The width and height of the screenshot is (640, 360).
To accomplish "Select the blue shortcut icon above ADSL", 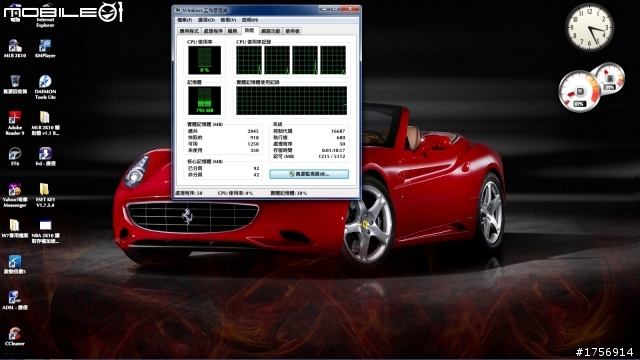I will pyautogui.click(x=15, y=264).
